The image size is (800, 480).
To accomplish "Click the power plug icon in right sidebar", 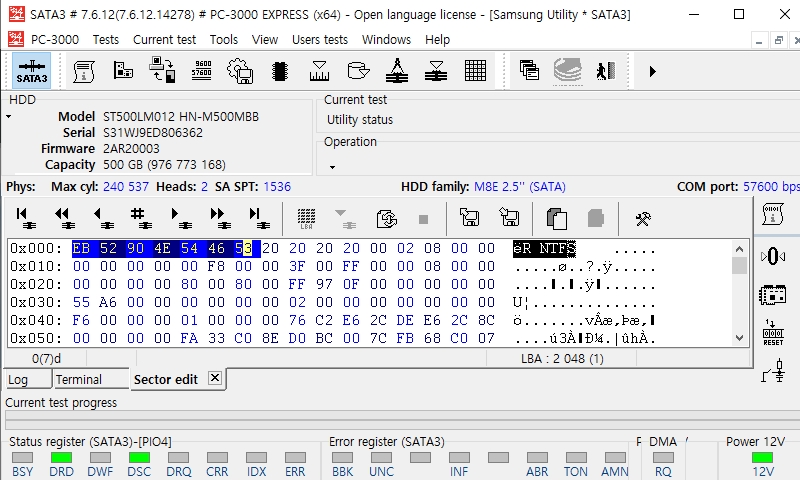I will point(773,371).
